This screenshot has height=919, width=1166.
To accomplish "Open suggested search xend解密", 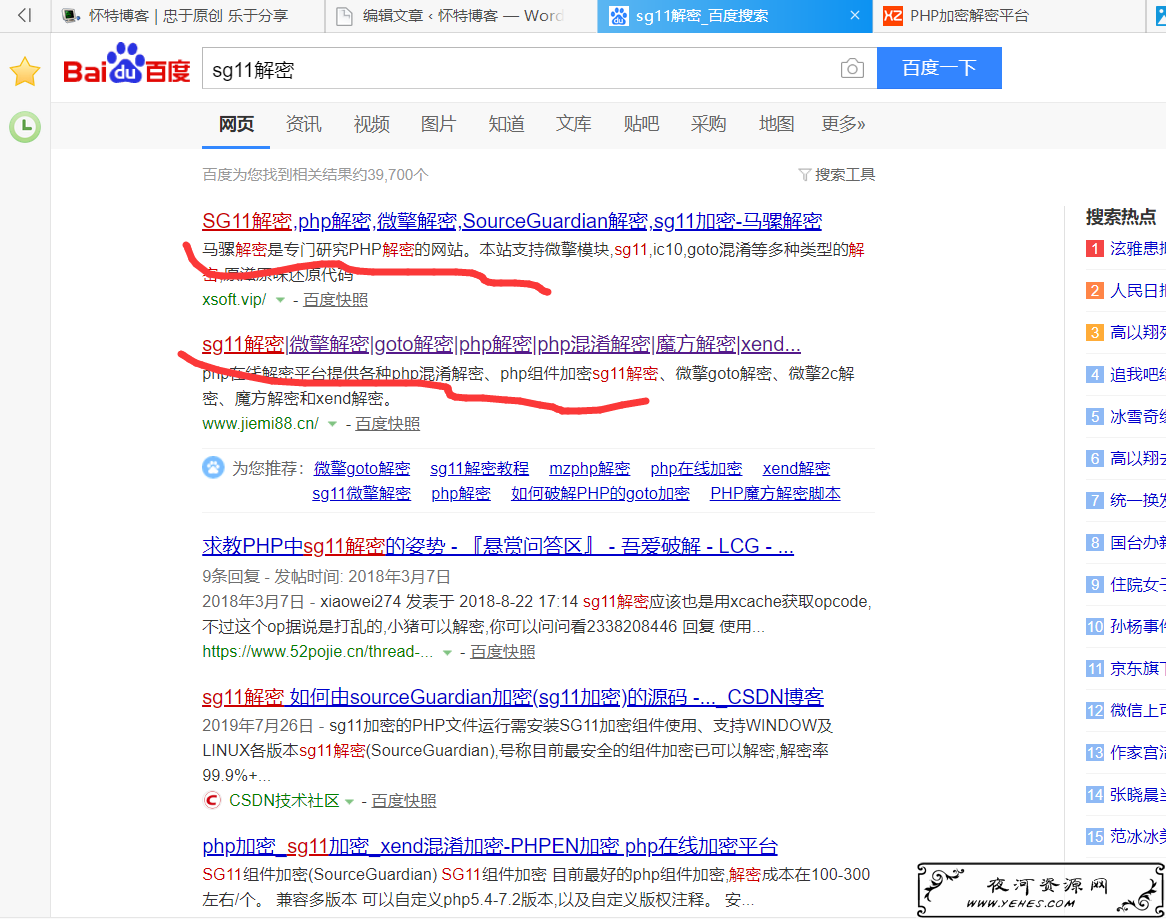I will (x=796, y=468).
